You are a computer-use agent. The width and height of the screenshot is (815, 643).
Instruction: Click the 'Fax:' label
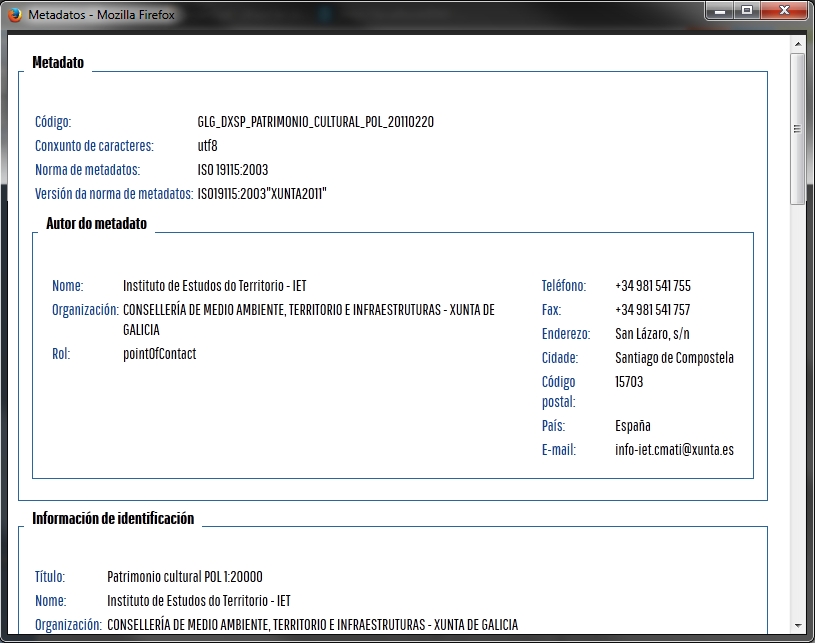click(x=551, y=309)
